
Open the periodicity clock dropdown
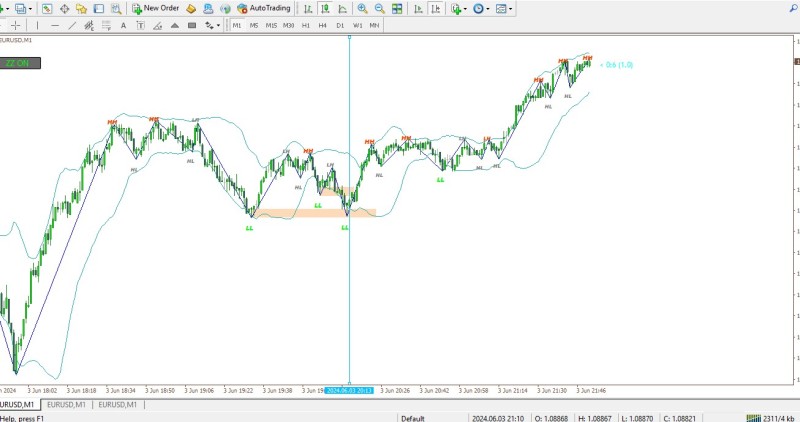[x=481, y=8]
